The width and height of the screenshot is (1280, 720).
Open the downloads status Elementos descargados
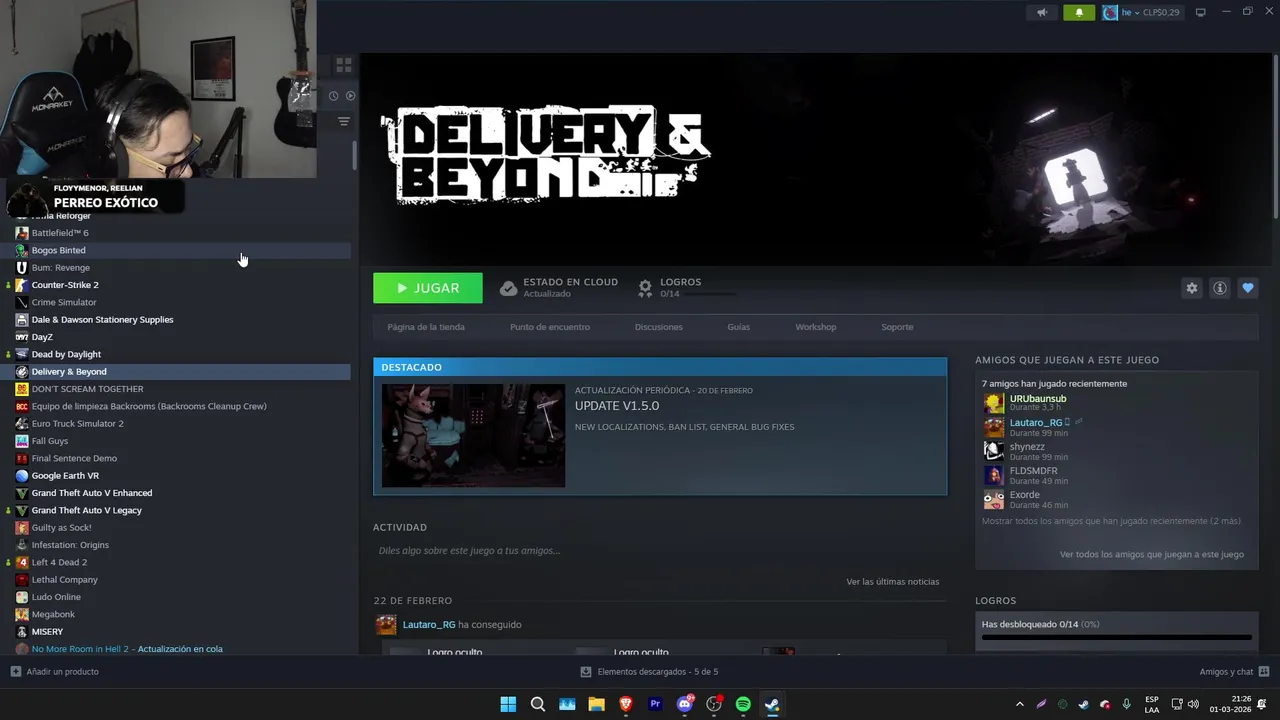650,672
